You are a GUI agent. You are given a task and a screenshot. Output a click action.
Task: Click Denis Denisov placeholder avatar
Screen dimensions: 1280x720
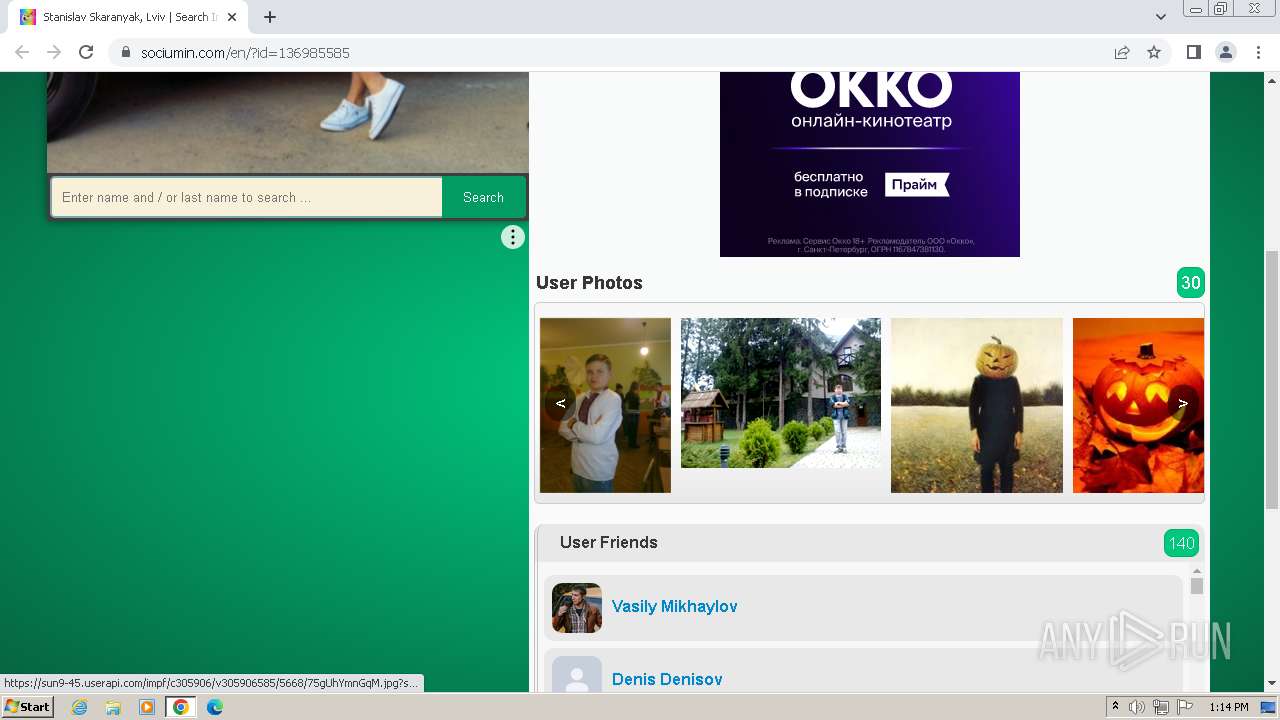point(577,674)
